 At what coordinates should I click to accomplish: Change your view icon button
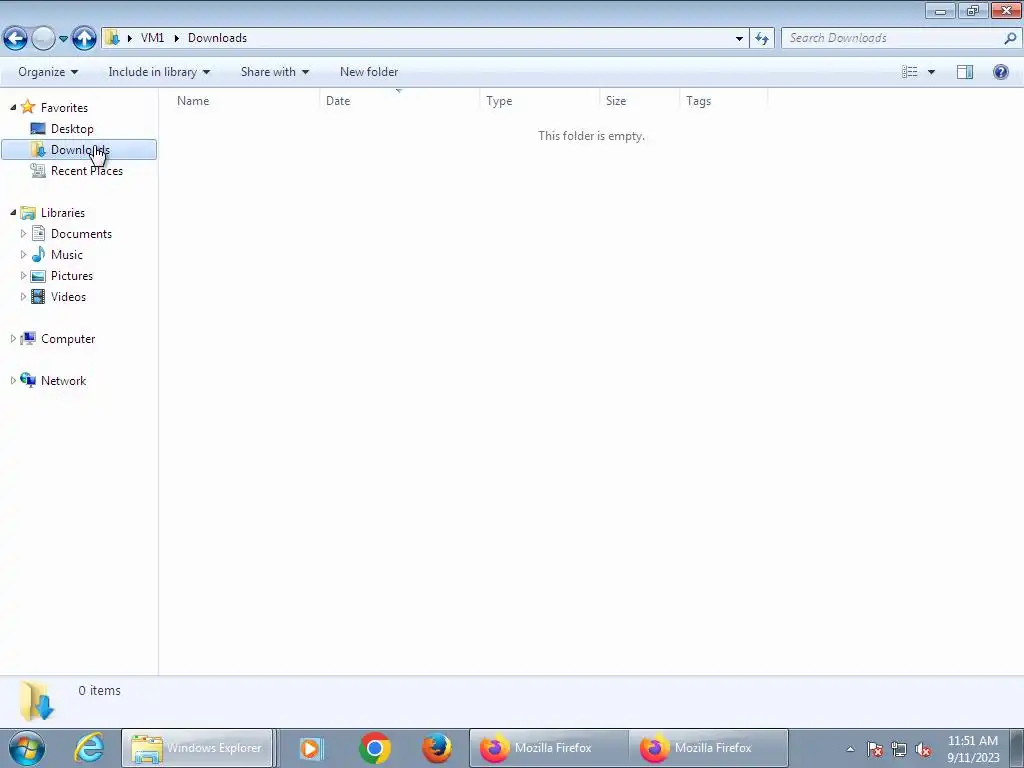(910, 72)
